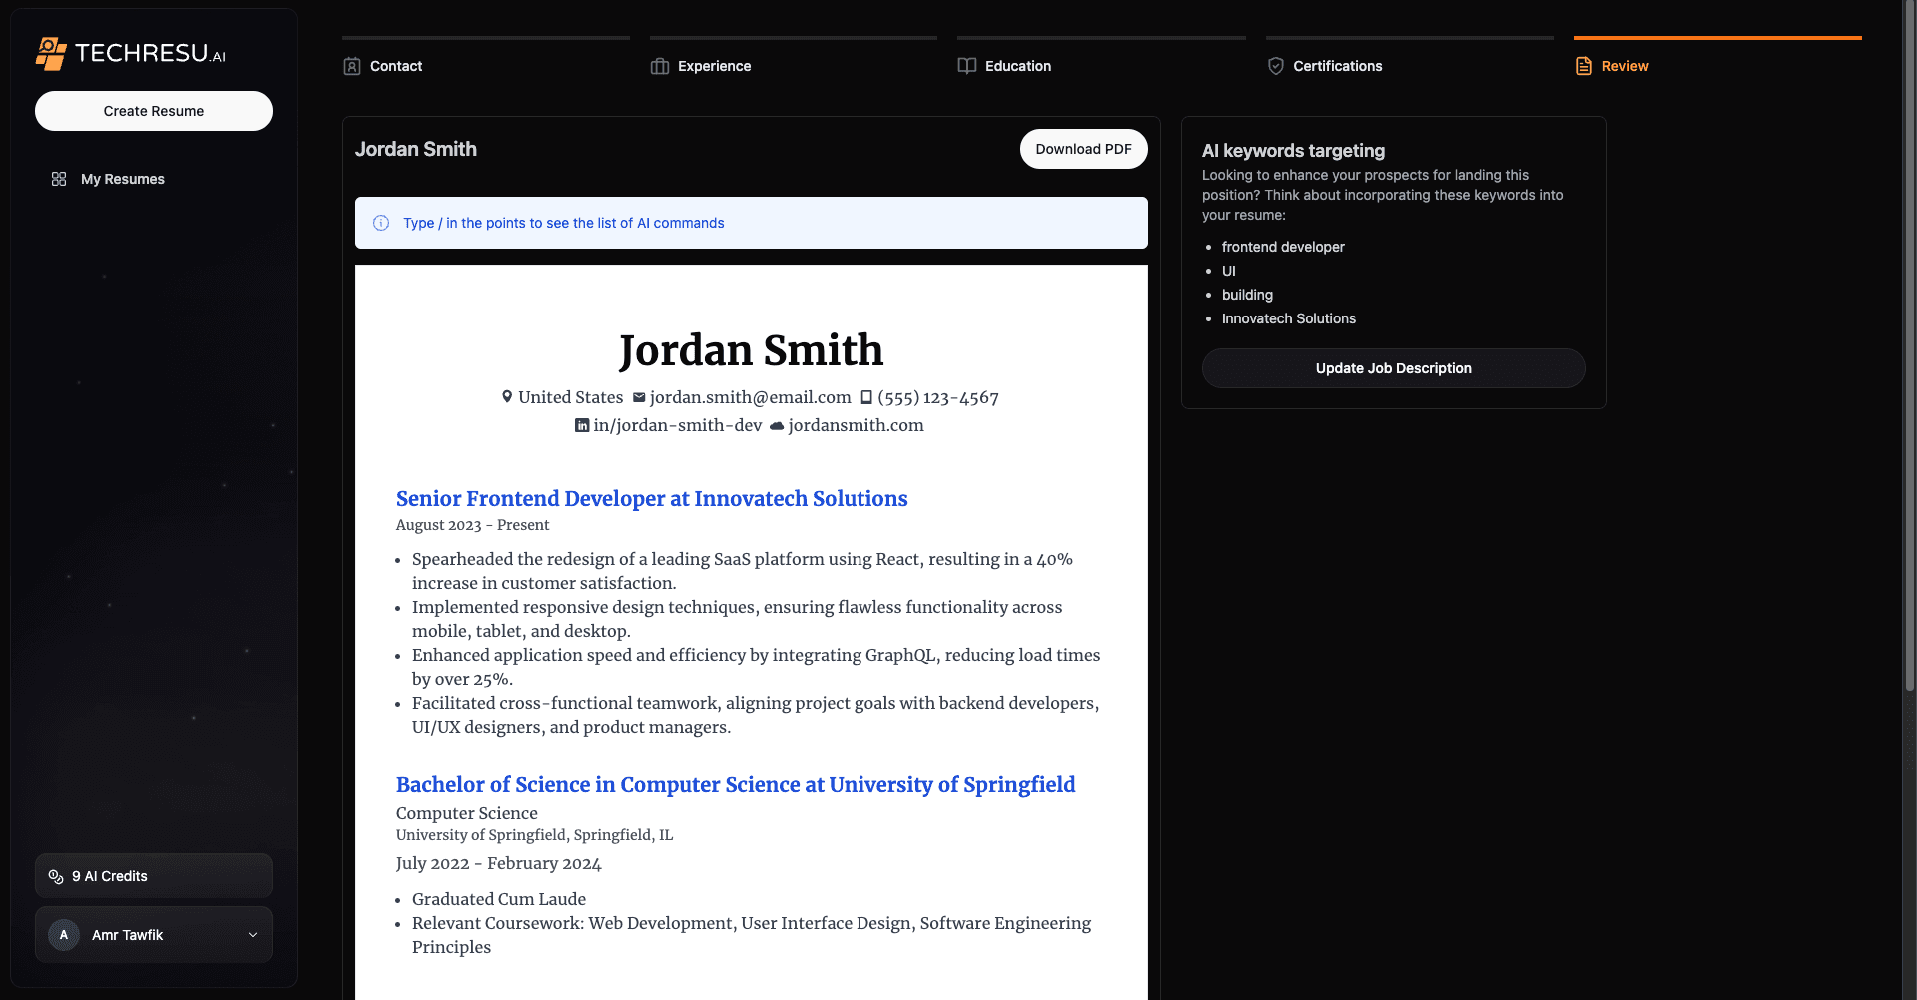Click the Review document icon
The width and height of the screenshot is (1917, 1000).
pos(1584,66)
